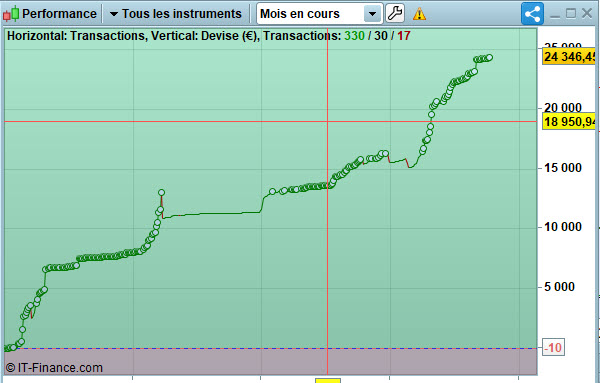Click the 24 346,45 orange price label
The width and height of the screenshot is (600, 383).
pyautogui.click(x=569, y=57)
